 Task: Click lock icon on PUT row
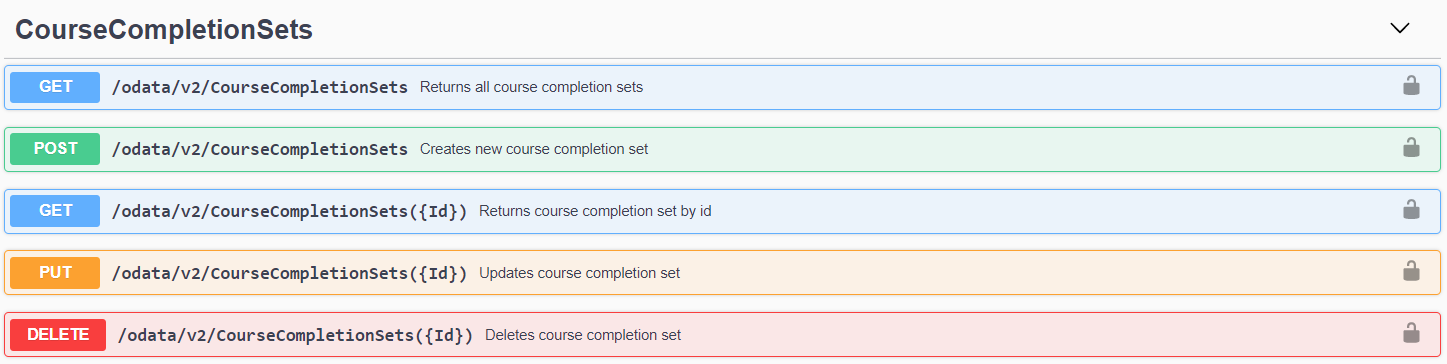point(1411,272)
